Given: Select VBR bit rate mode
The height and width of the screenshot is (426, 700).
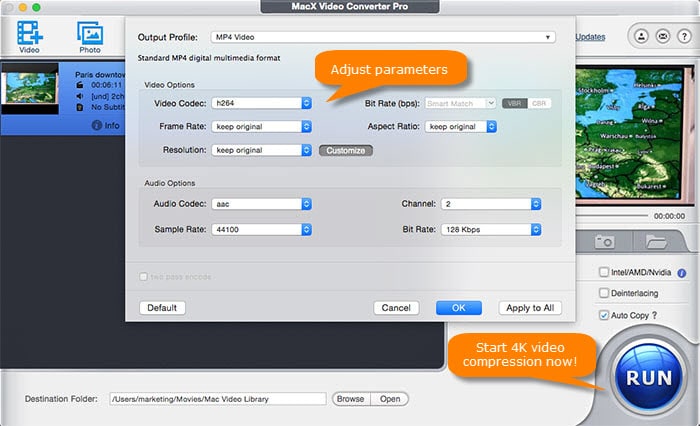Looking at the screenshot, I should tap(514, 103).
